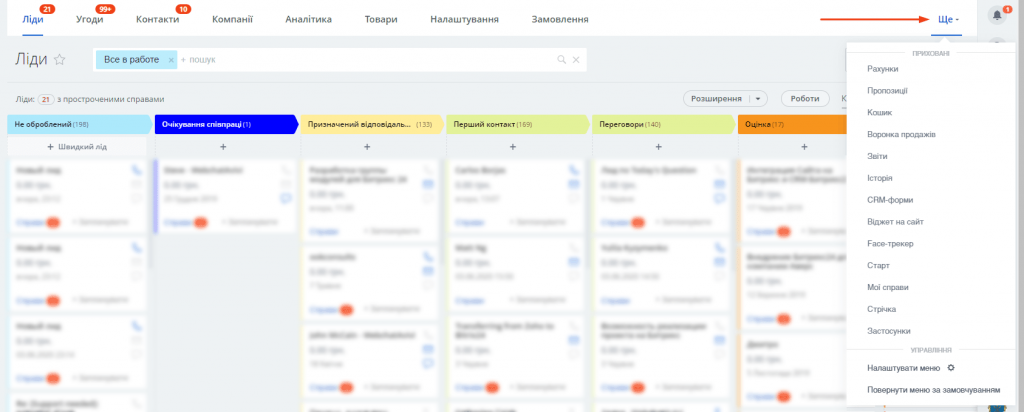1024x412 pixels.
Task: Add lead in 'Оцінка' column plus
Action: 804,147
